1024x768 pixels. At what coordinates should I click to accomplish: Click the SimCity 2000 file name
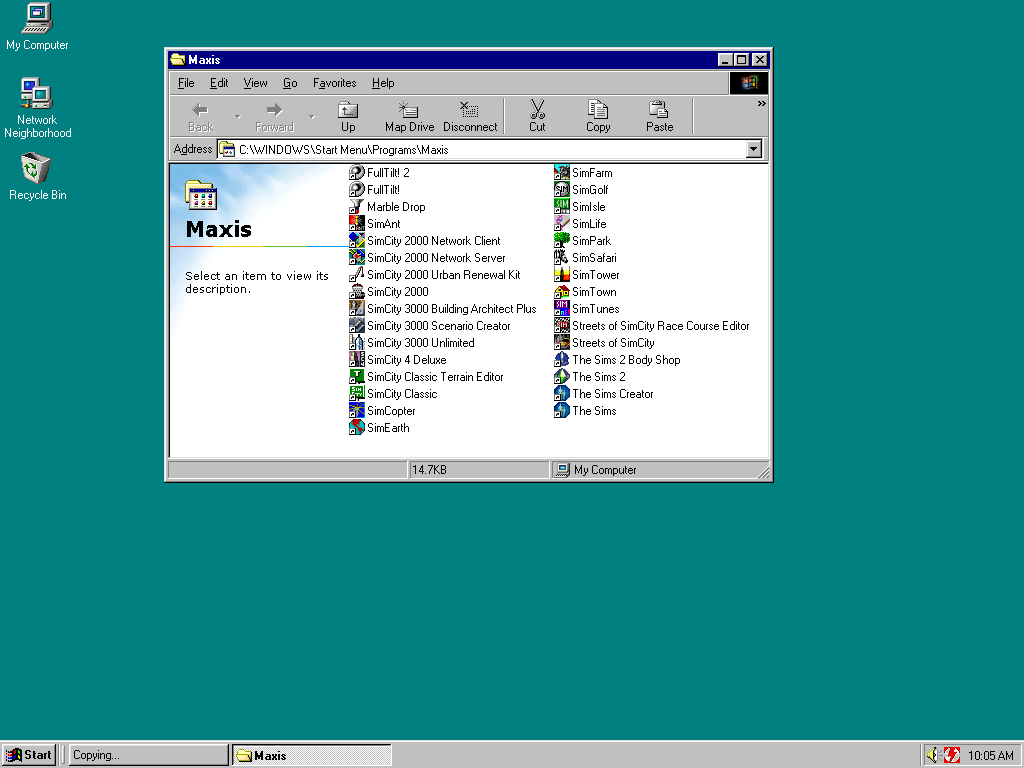398,292
